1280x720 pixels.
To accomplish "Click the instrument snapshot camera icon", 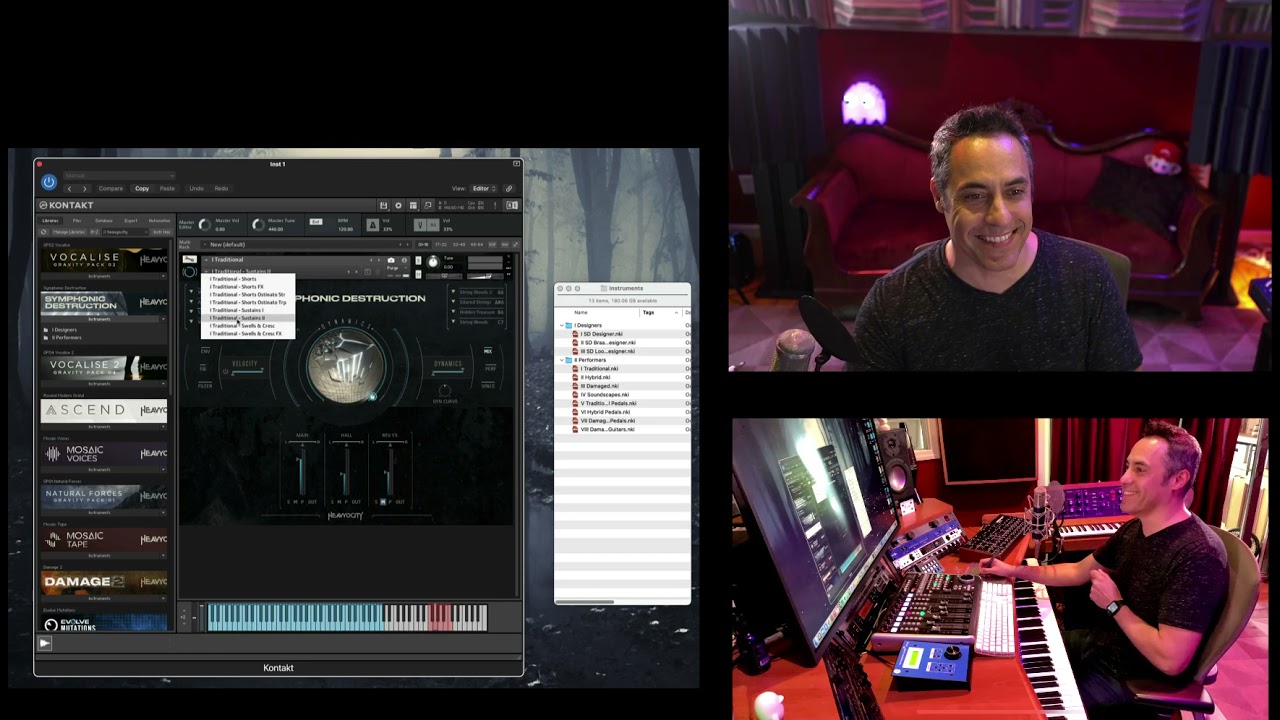I will click(x=391, y=260).
